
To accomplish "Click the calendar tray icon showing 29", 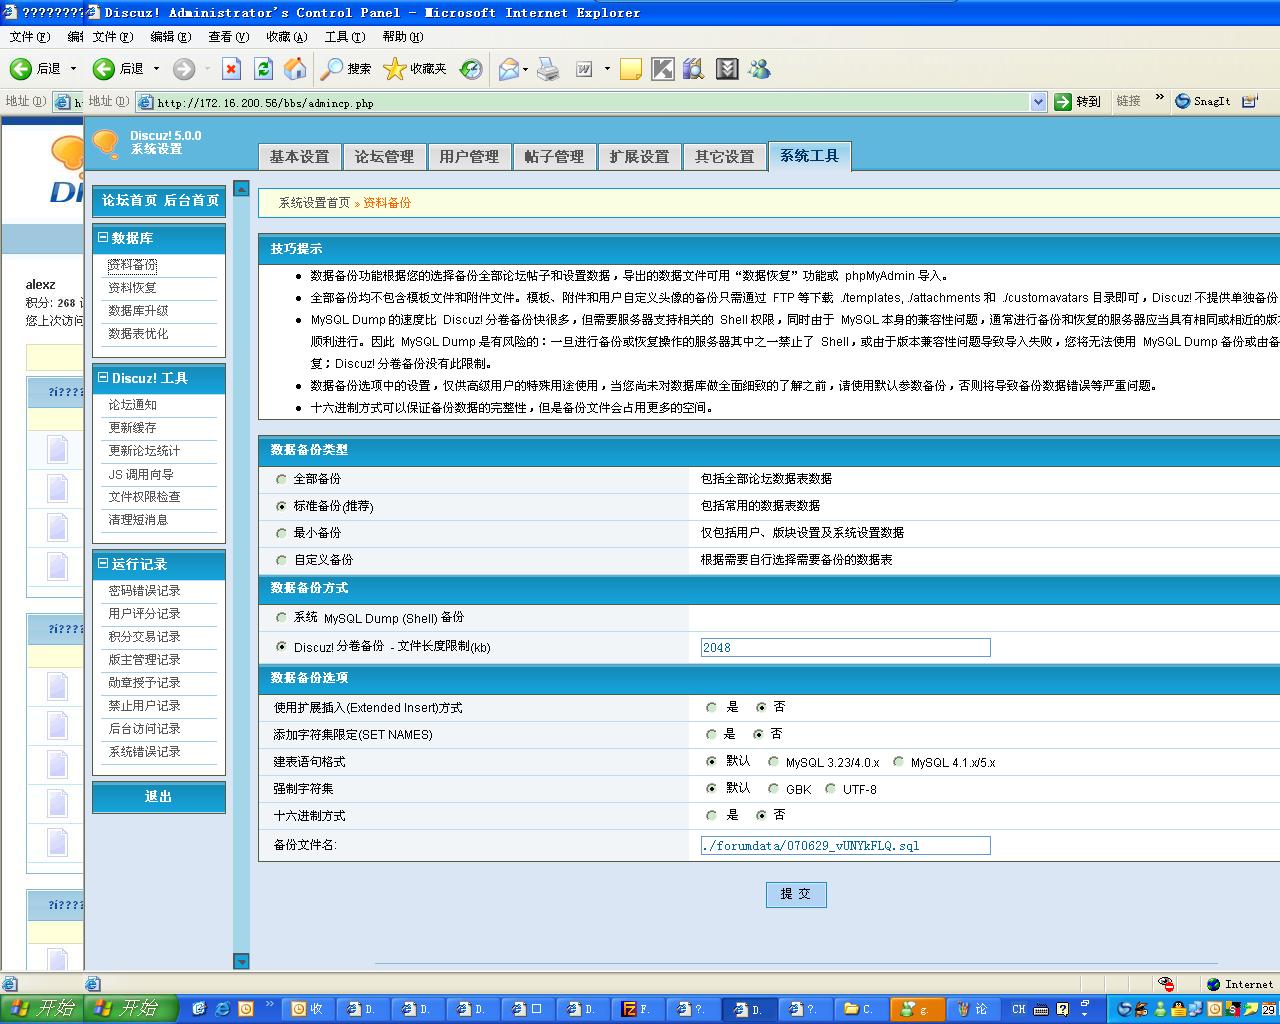I will (x=1268, y=1009).
